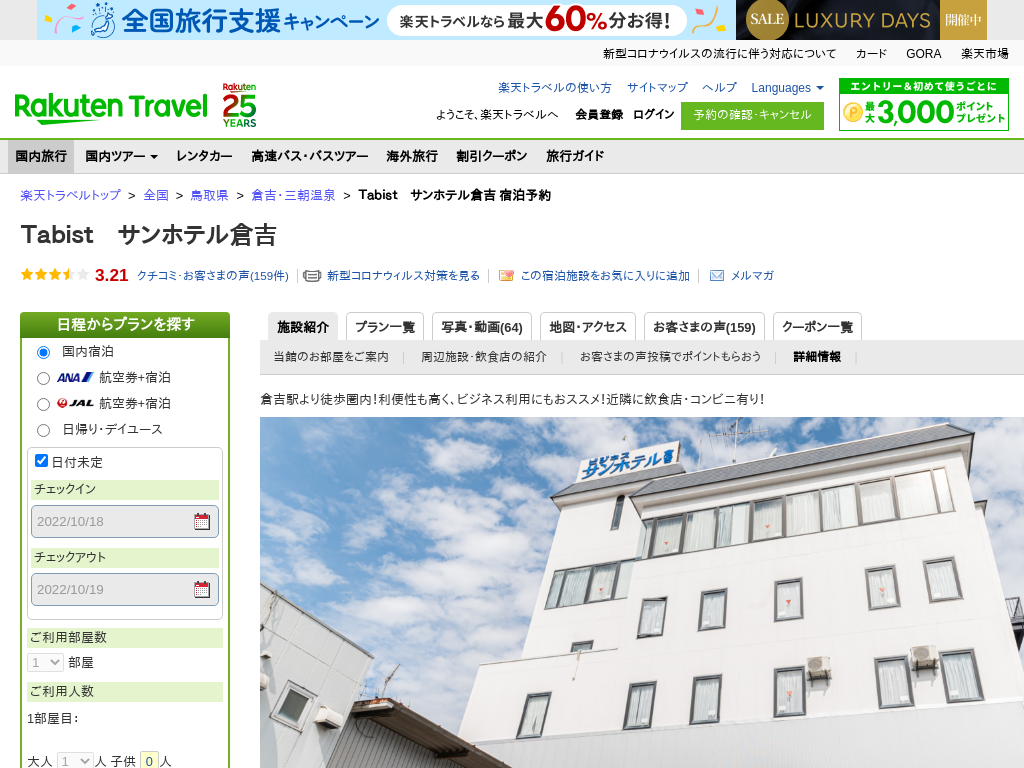The width and height of the screenshot is (1024, 768).
Task: Switch to the 写真・動画(64) tab
Action: click(482, 327)
